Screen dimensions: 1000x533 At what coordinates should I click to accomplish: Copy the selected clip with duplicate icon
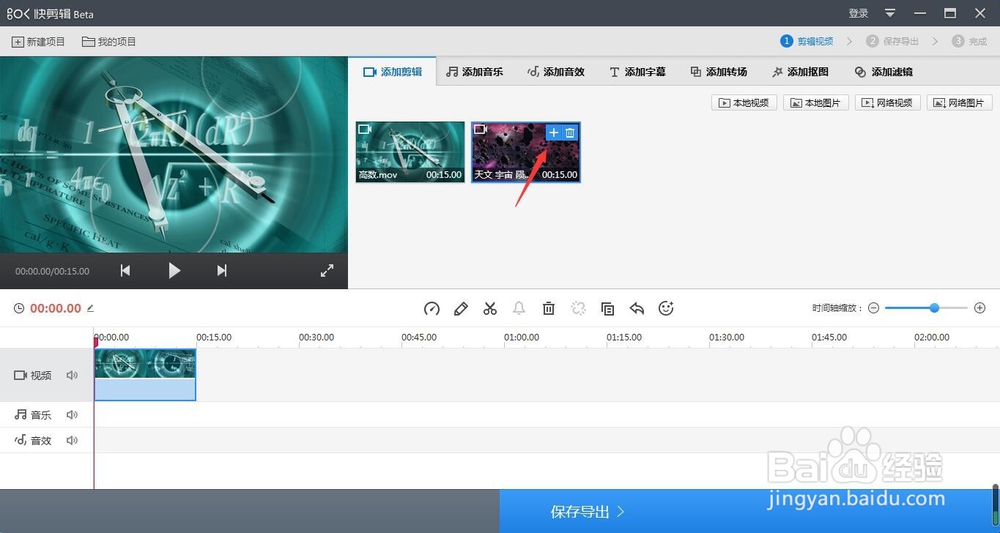click(x=607, y=309)
